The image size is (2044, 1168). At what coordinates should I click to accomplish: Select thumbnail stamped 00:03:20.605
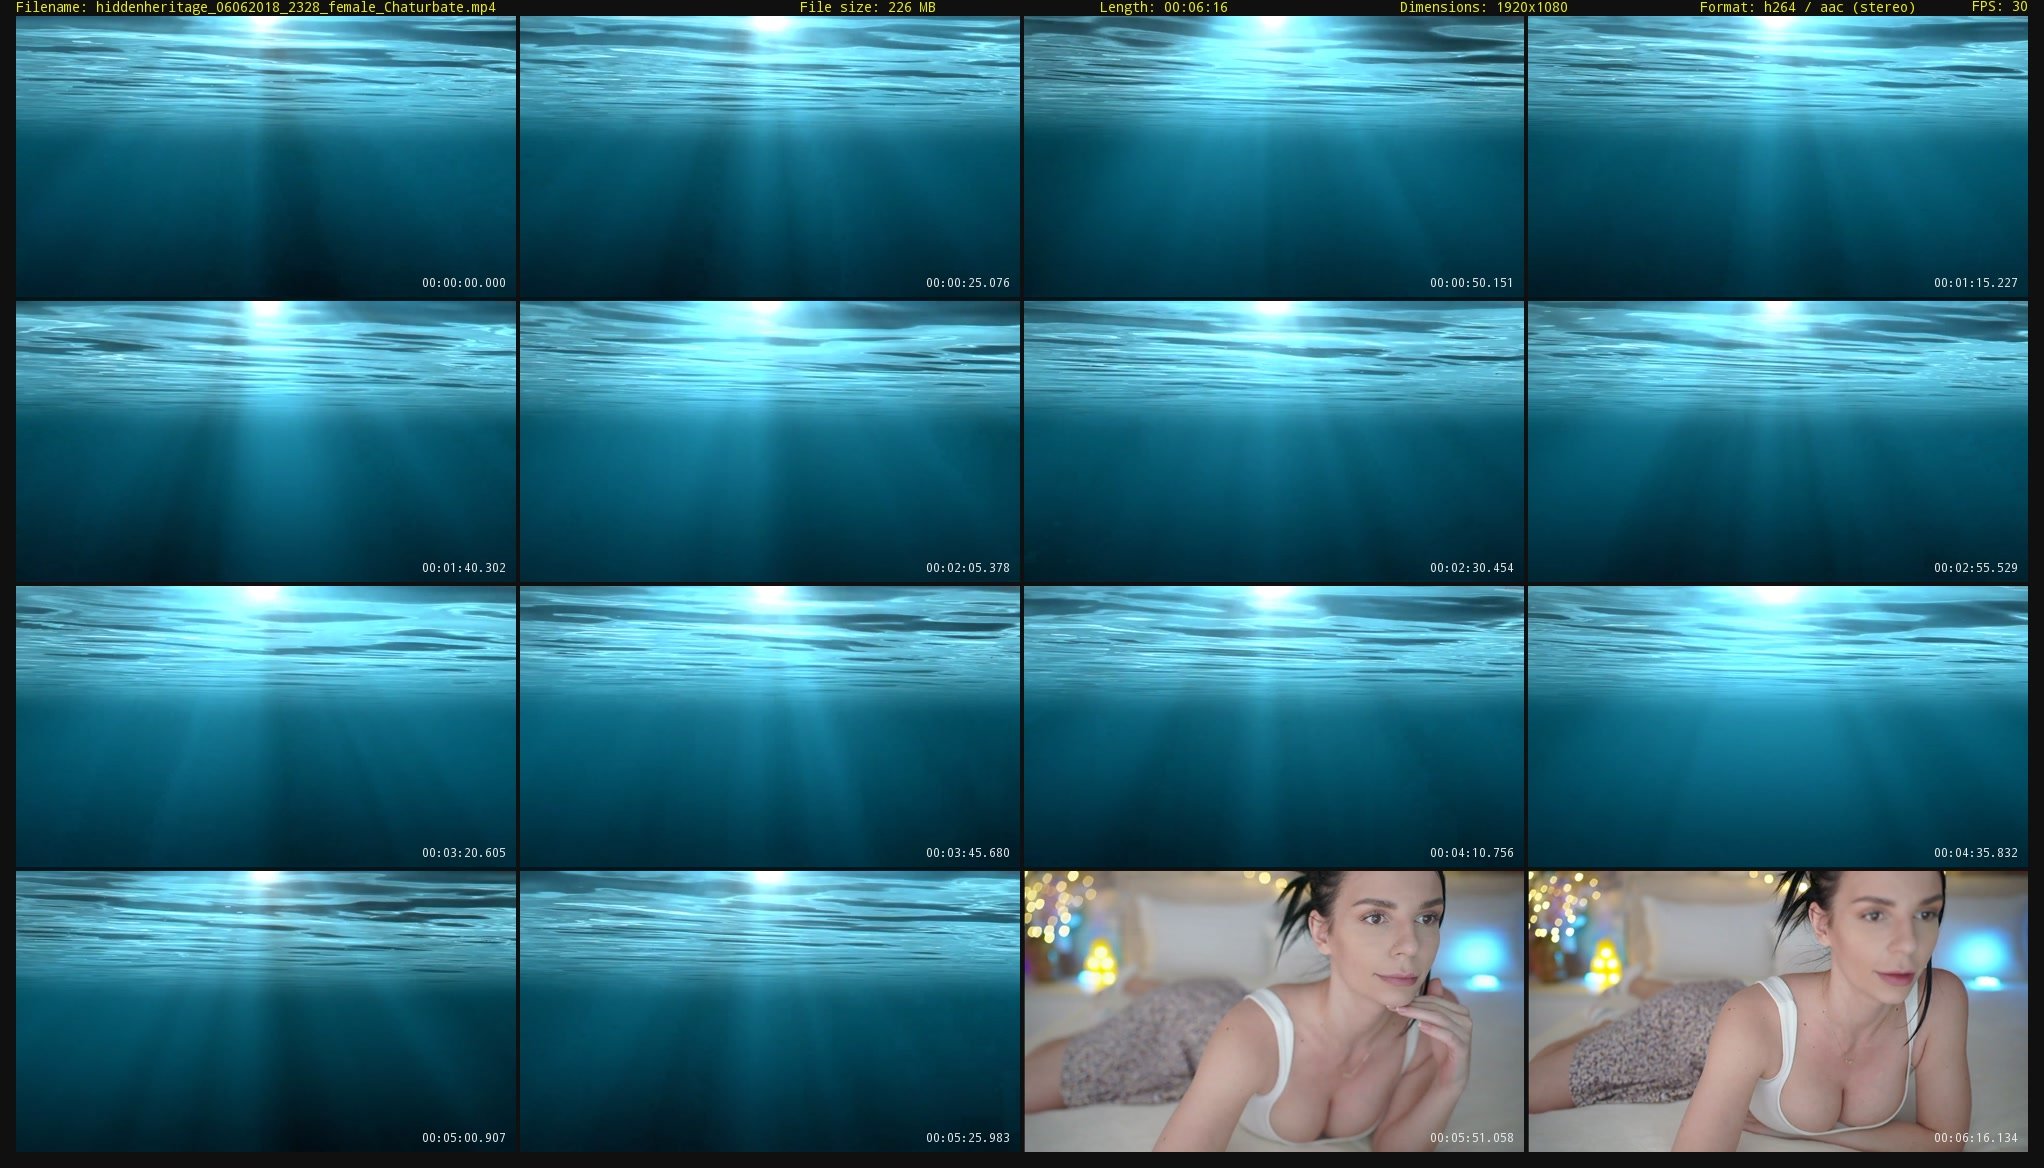pos(266,727)
